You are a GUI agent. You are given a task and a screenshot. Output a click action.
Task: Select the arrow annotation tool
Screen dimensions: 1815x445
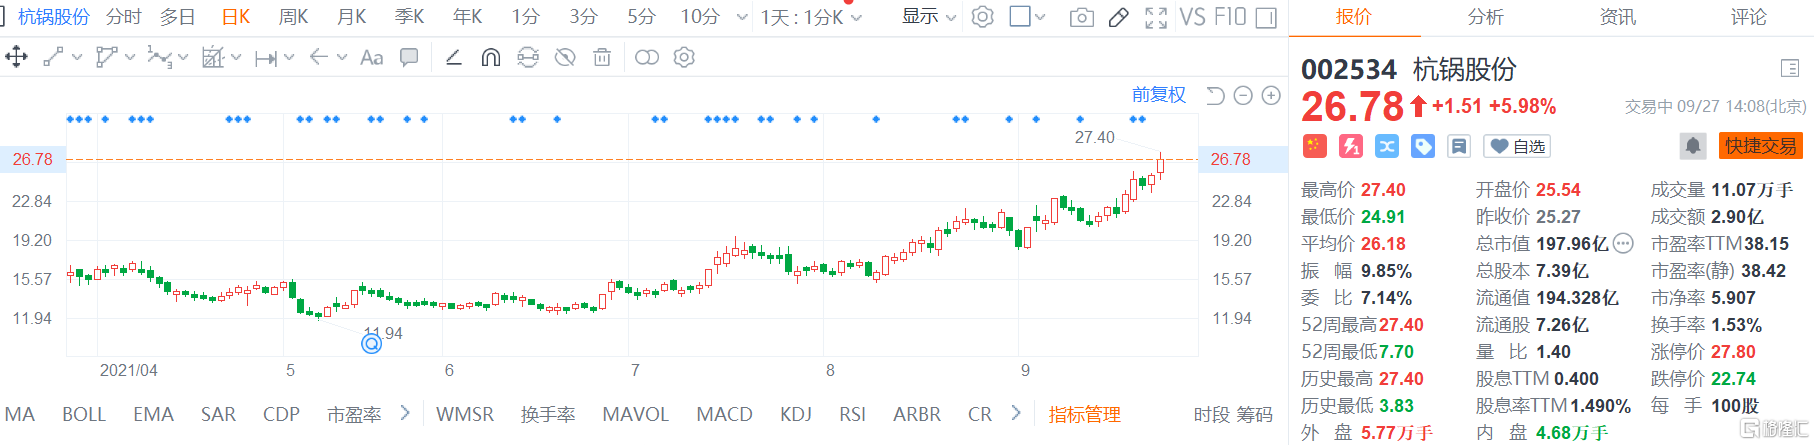(319, 57)
